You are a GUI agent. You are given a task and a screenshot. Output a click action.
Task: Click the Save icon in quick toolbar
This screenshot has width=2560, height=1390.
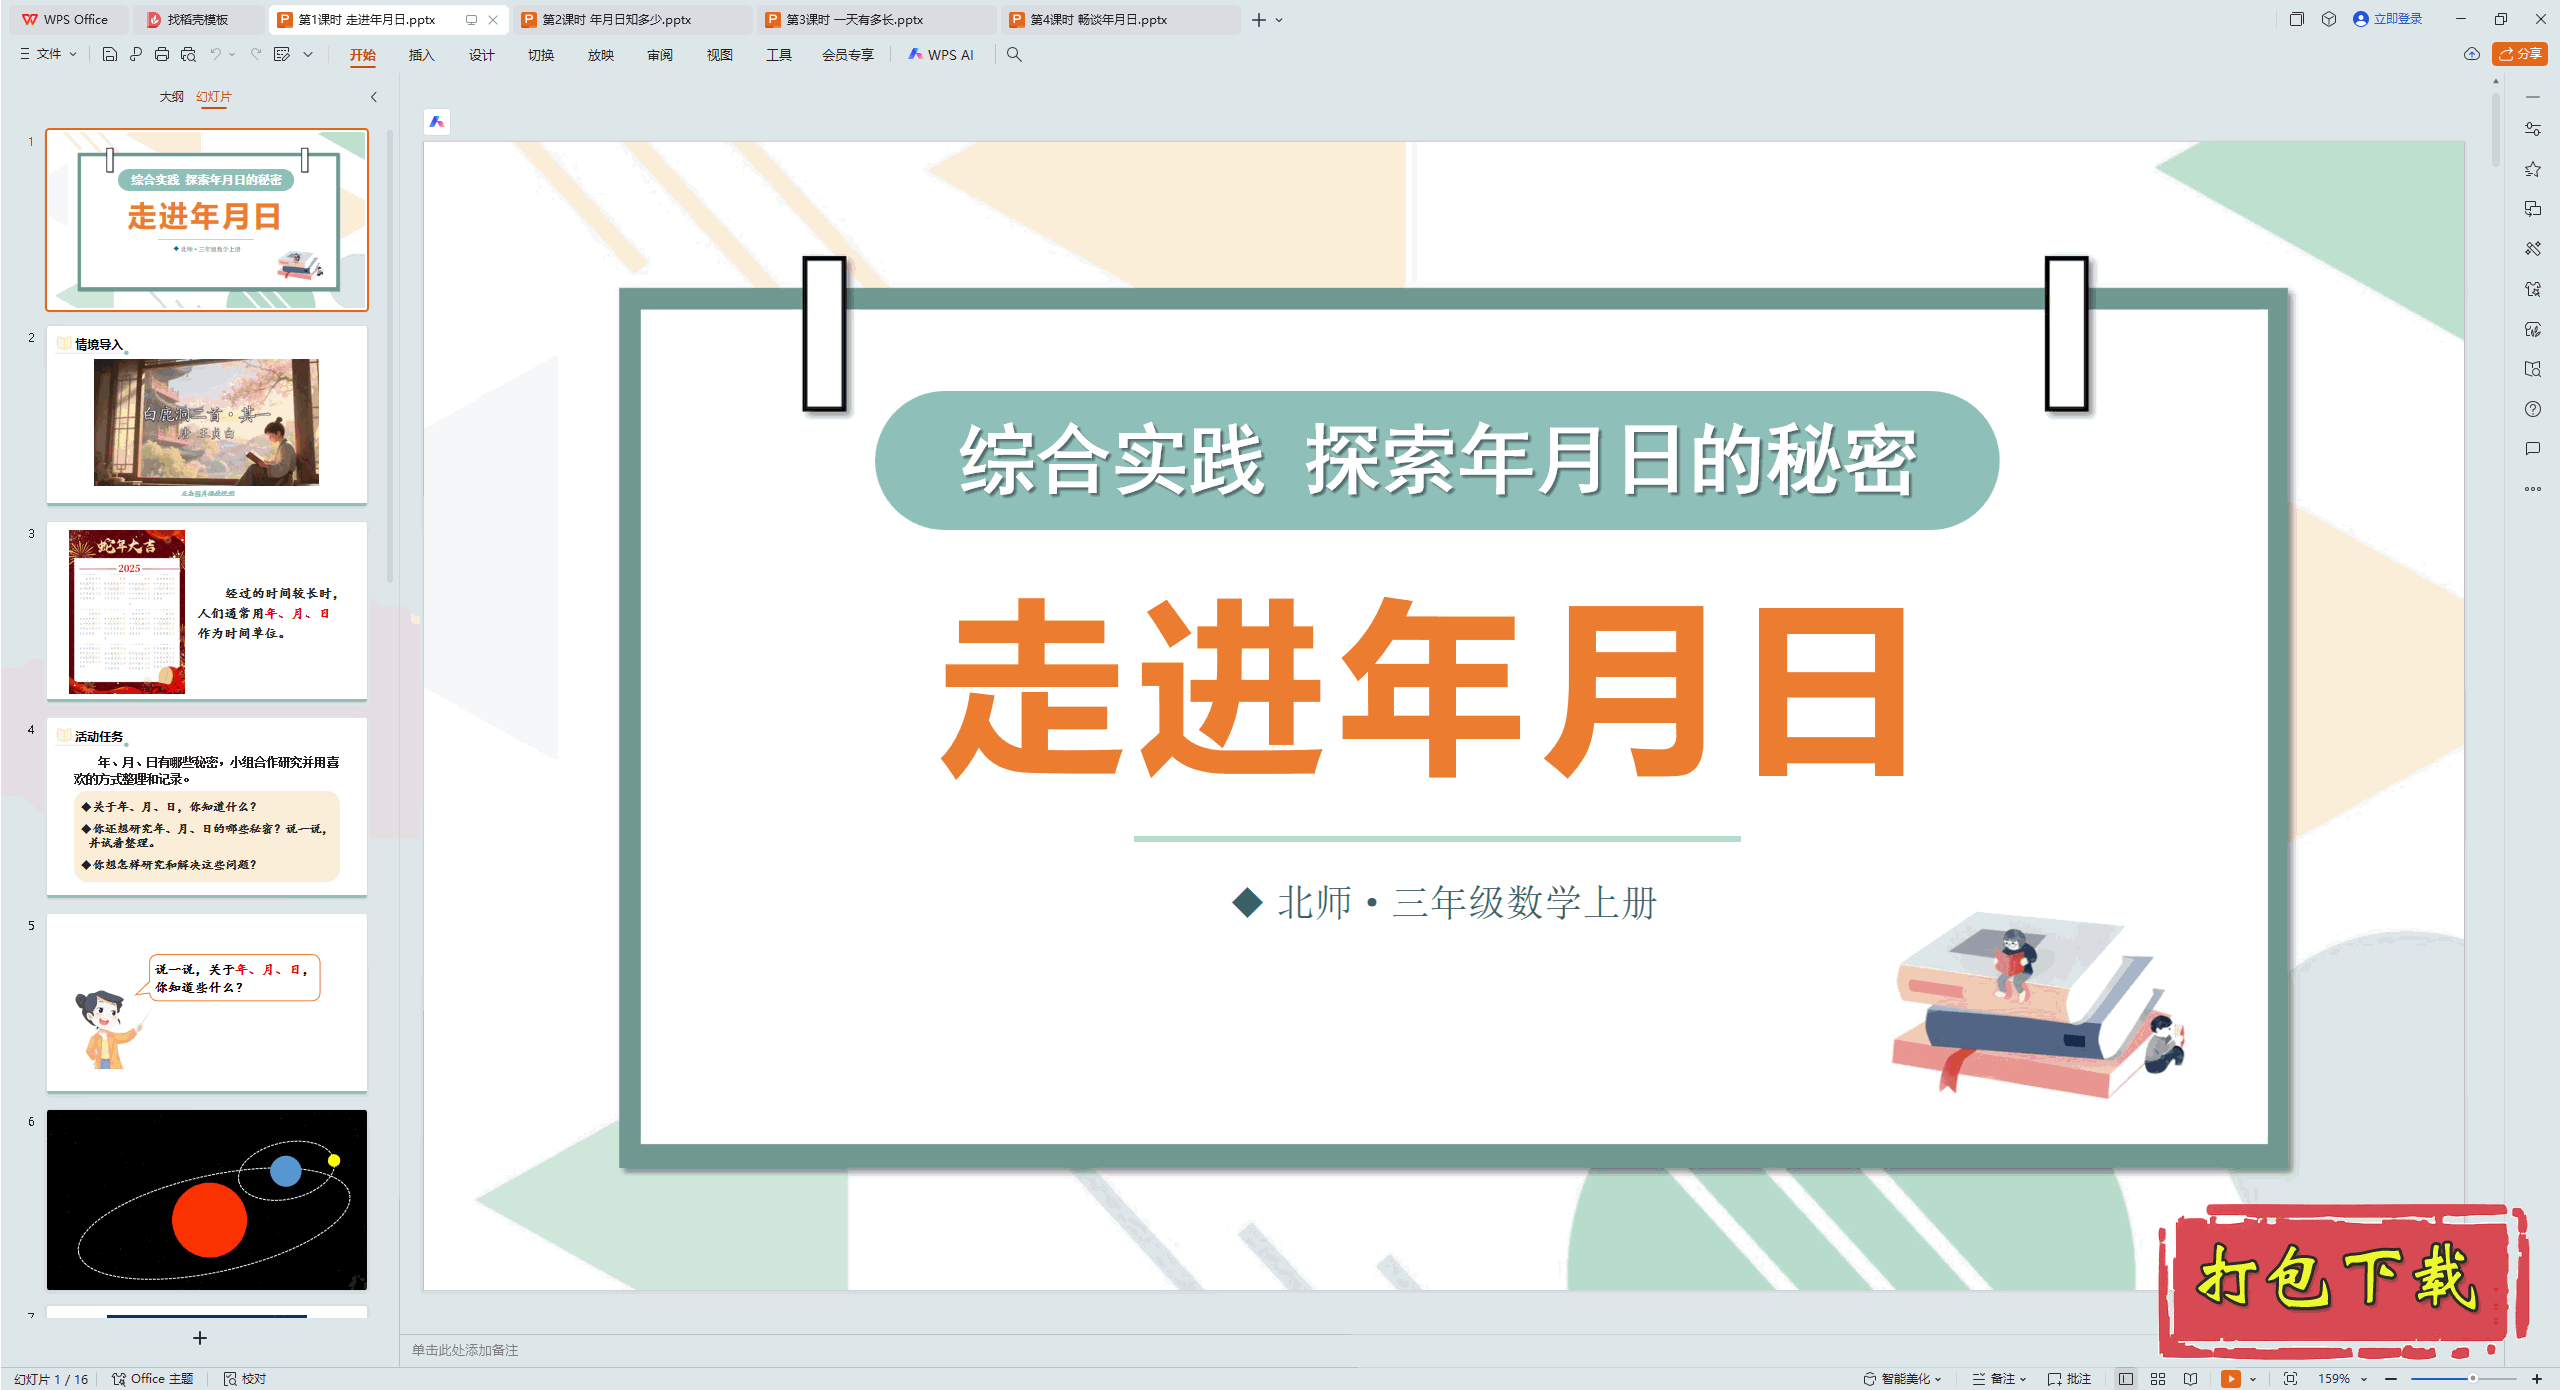pyautogui.click(x=110, y=54)
